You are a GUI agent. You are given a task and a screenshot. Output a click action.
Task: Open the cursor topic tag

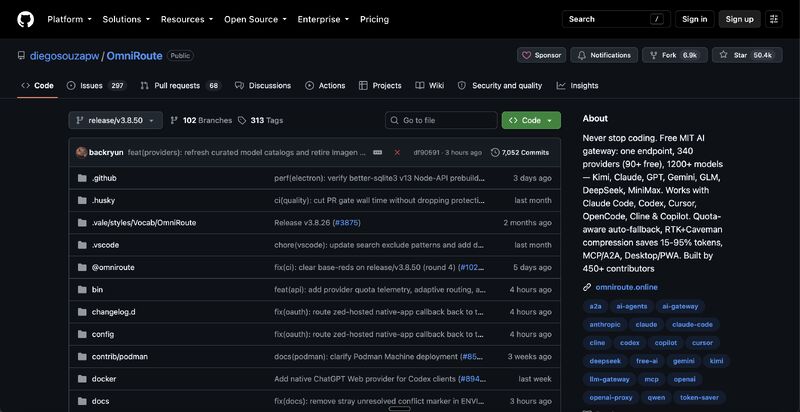click(703, 343)
